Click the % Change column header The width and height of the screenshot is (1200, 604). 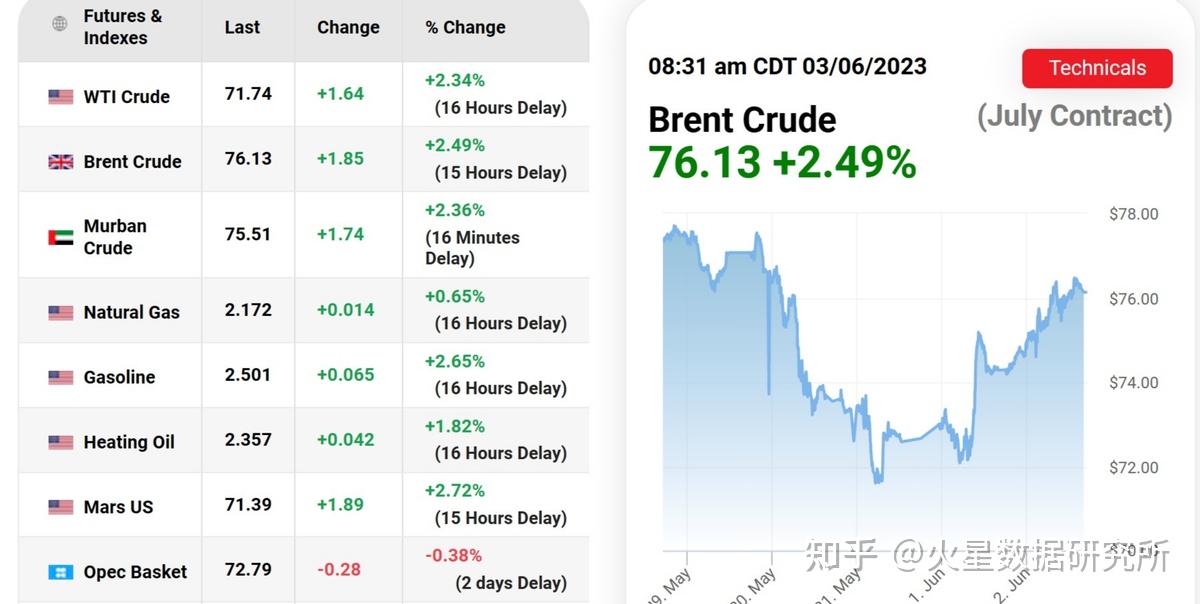(x=464, y=27)
